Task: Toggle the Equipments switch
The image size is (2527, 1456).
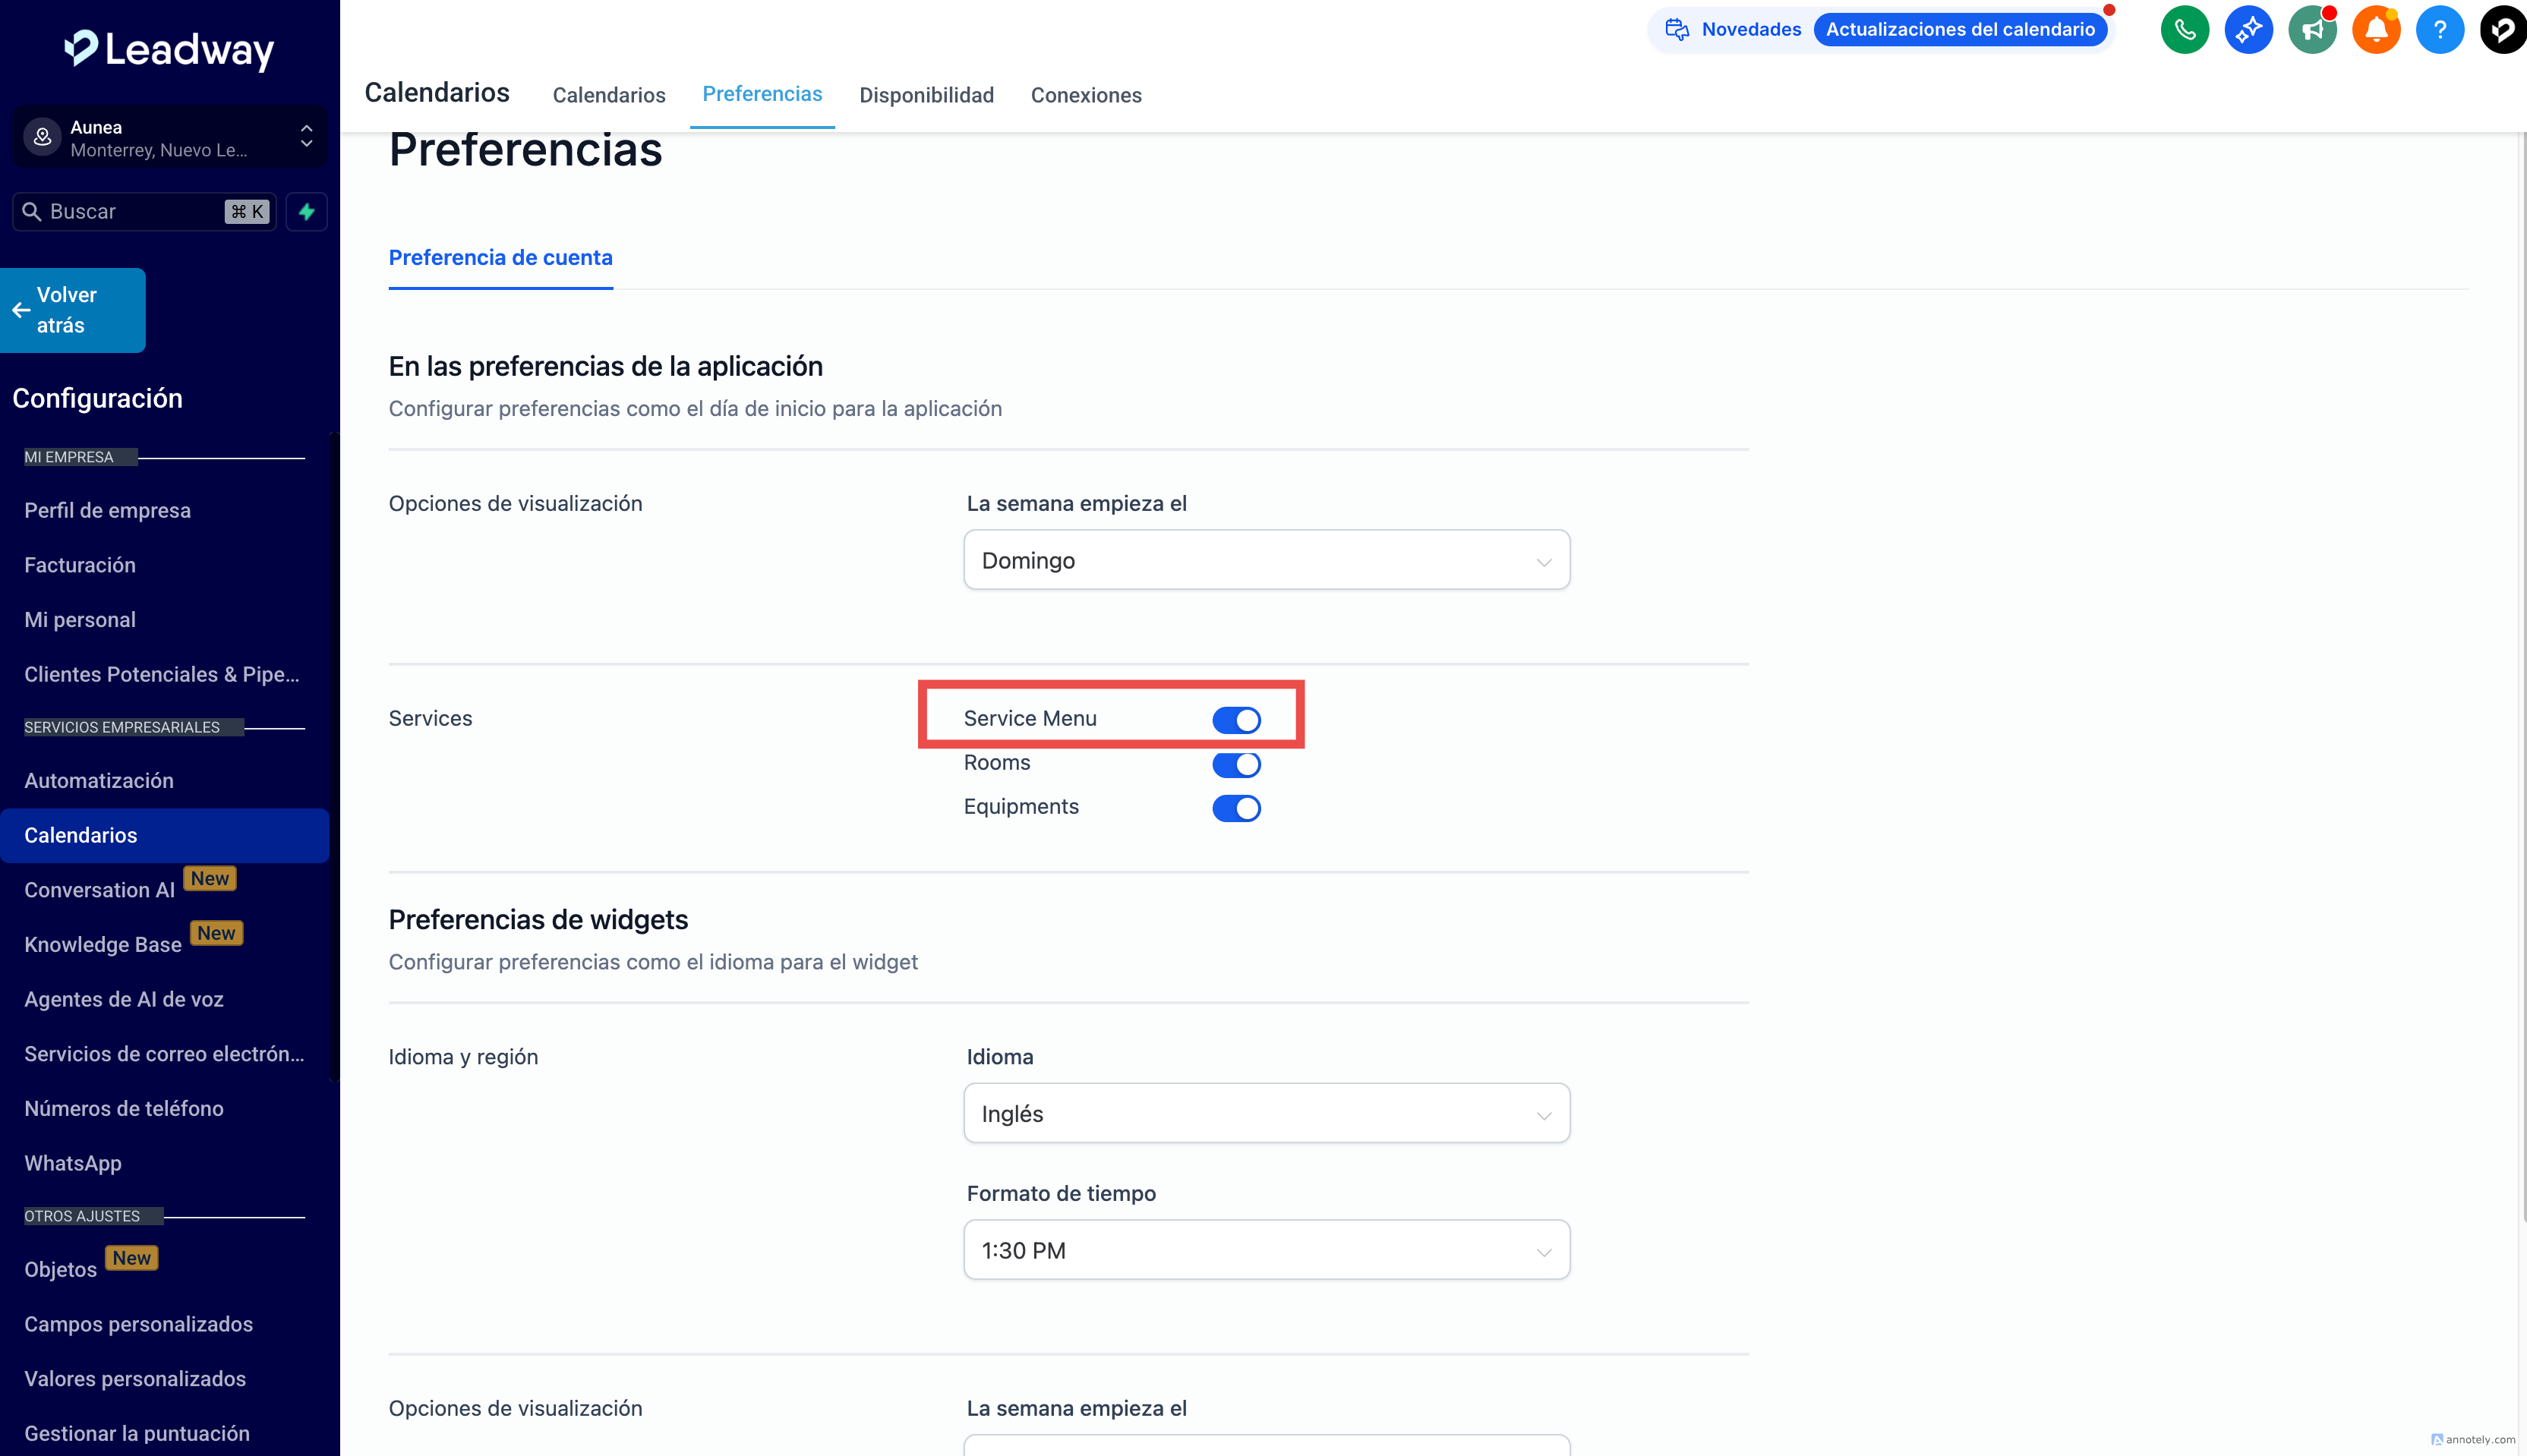Action: [x=1236, y=808]
